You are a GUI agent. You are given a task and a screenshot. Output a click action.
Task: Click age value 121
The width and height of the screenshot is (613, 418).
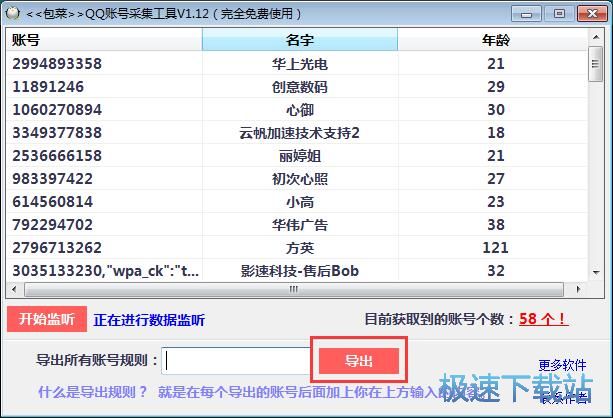click(495, 248)
